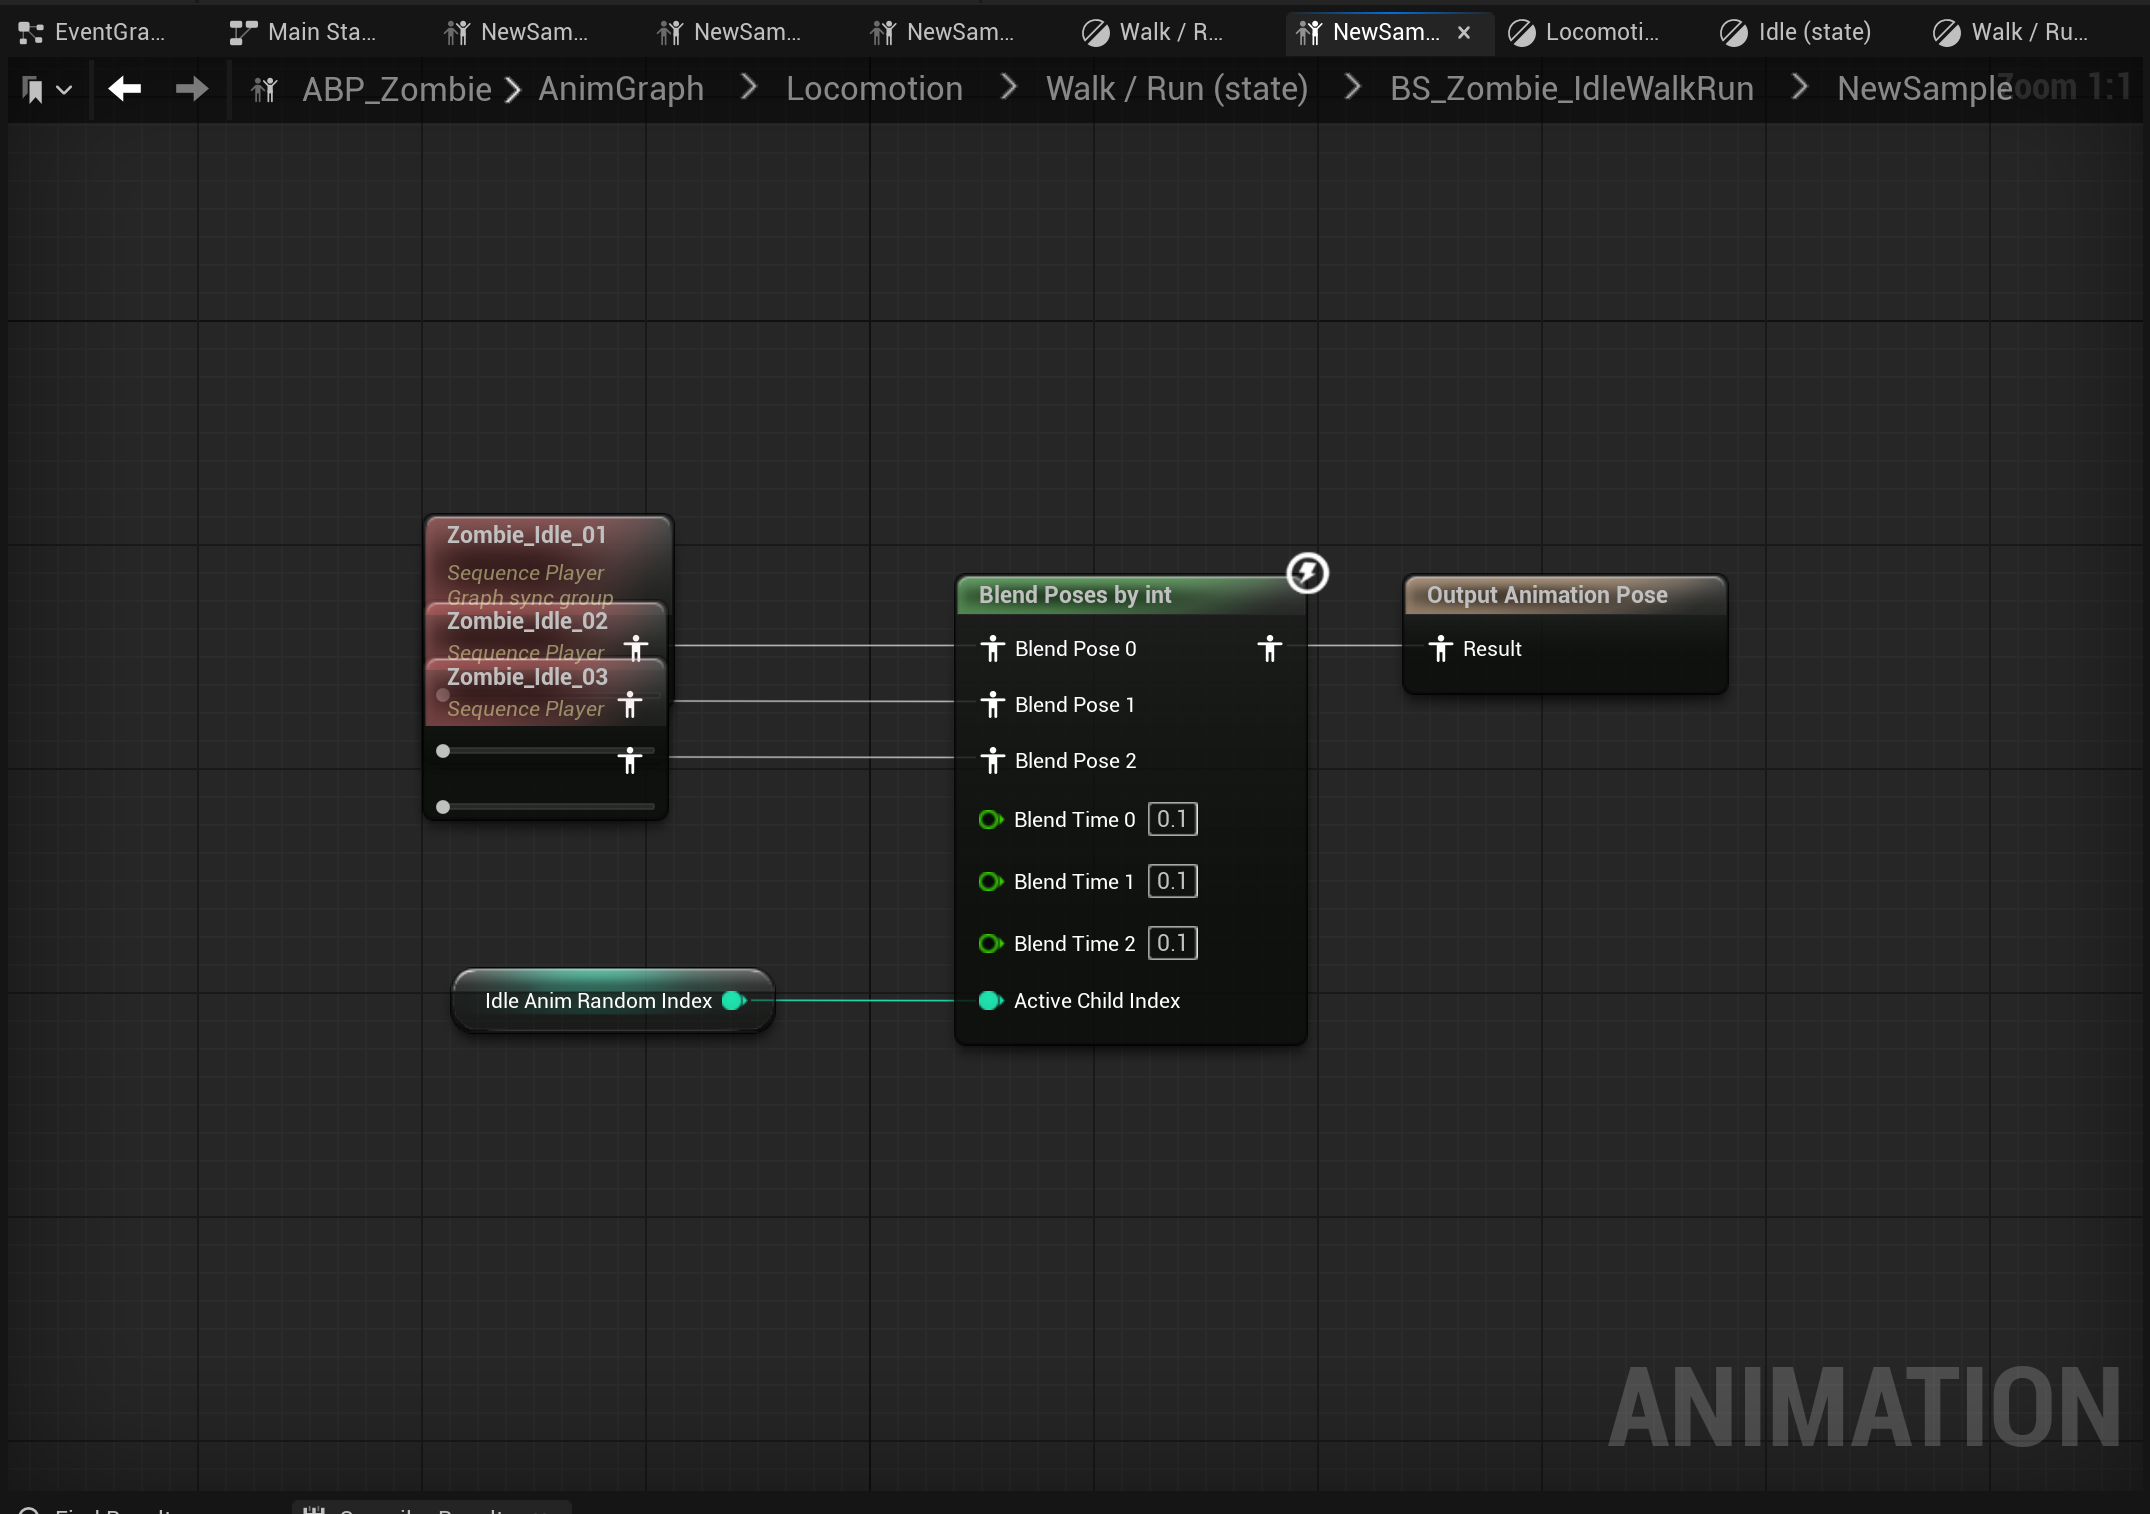
Task: Click the Blend Time 2 float pin
Action: [x=990, y=944]
